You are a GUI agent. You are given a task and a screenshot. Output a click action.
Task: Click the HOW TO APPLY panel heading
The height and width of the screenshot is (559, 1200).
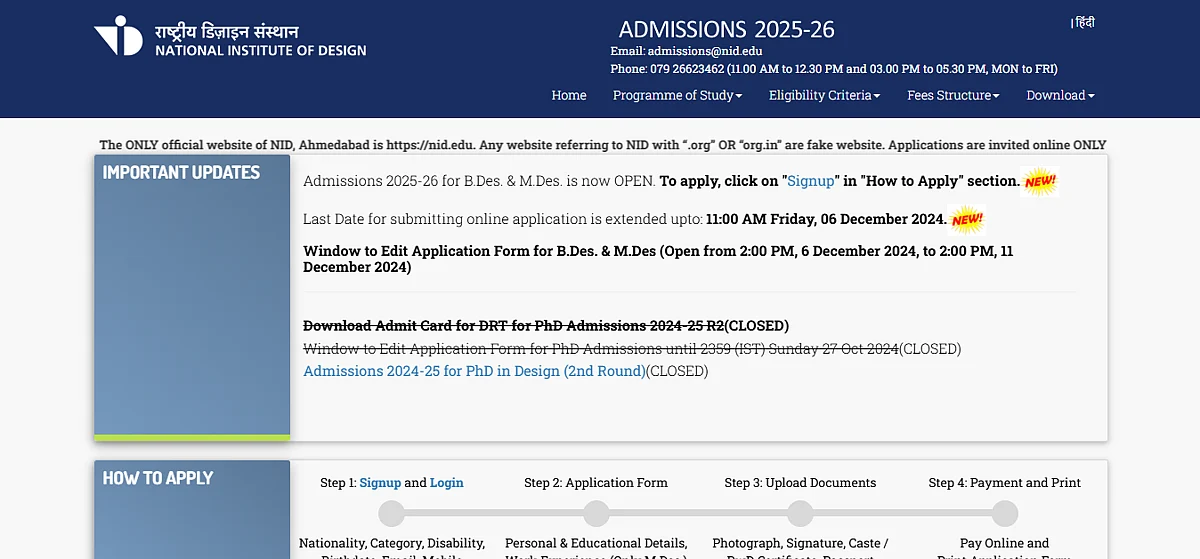pyautogui.click(x=158, y=478)
